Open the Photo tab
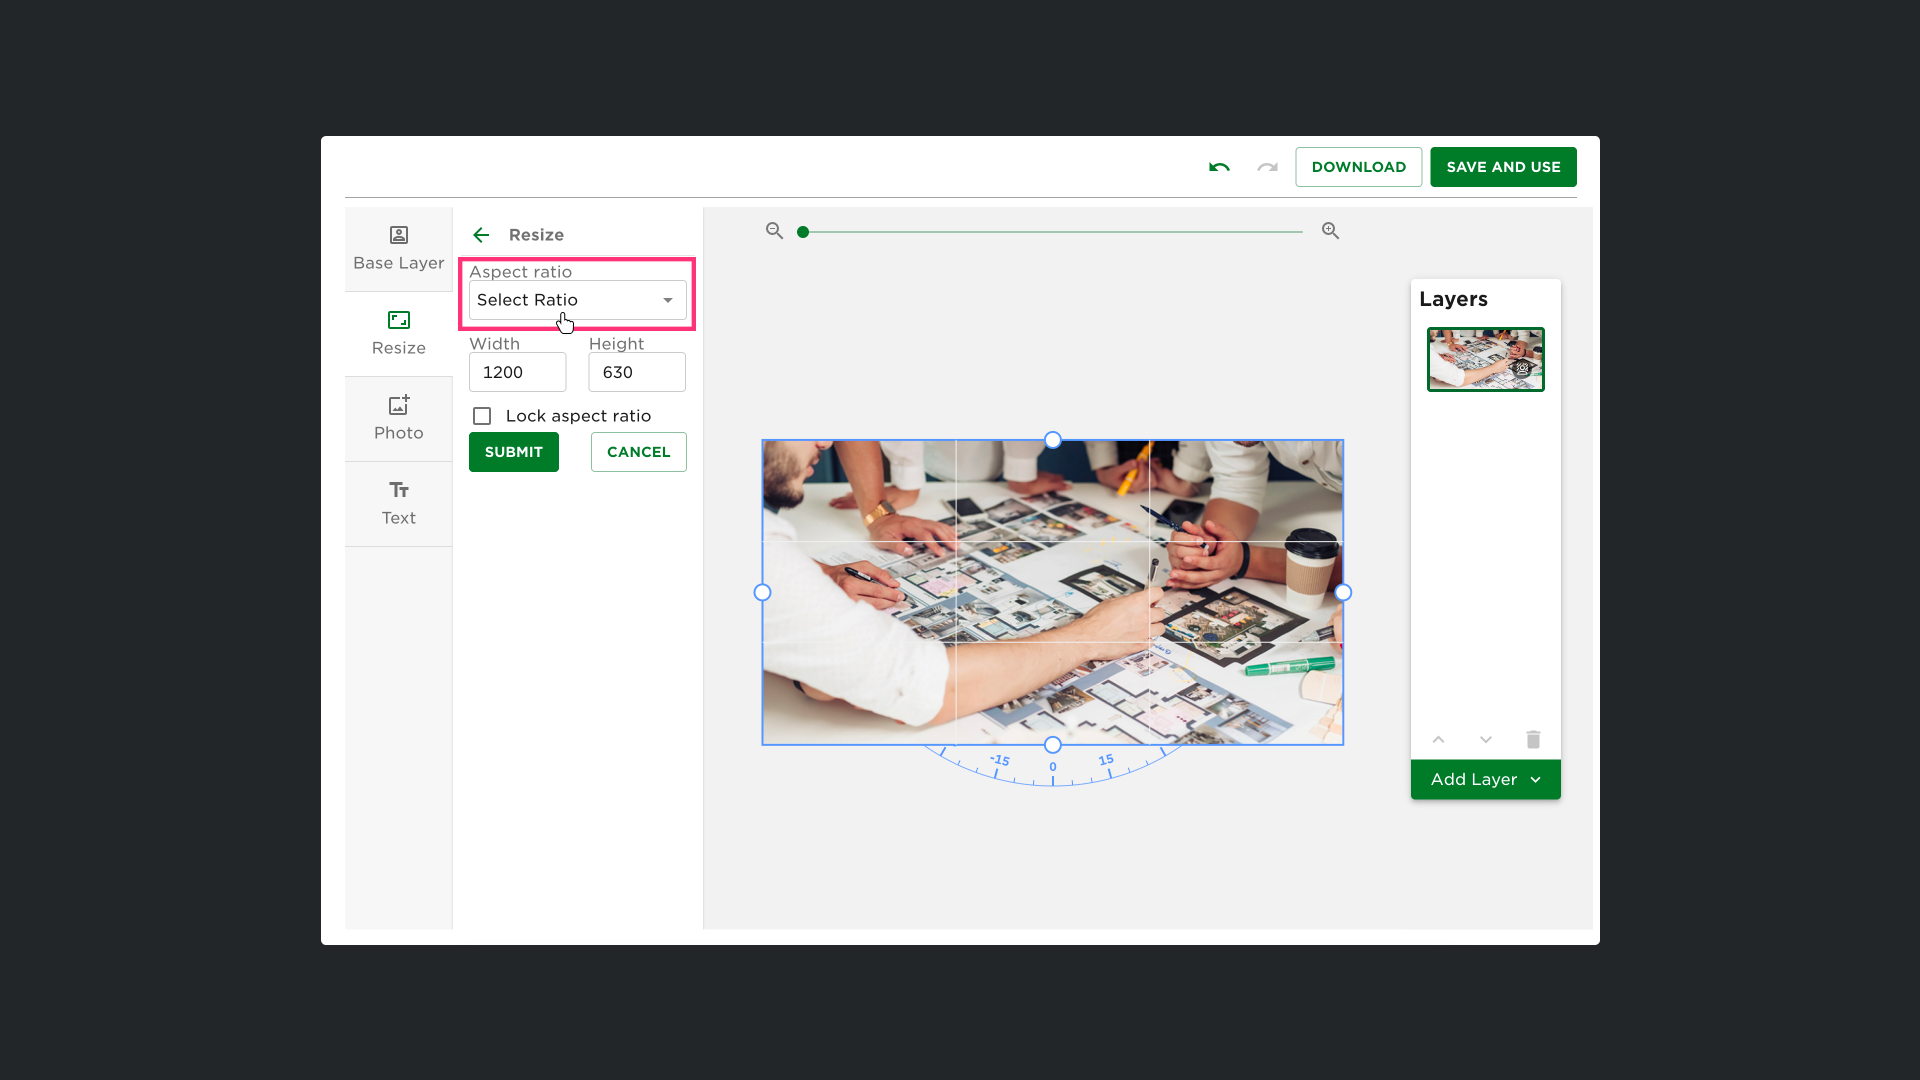The height and width of the screenshot is (1080, 1920). click(399, 419)
